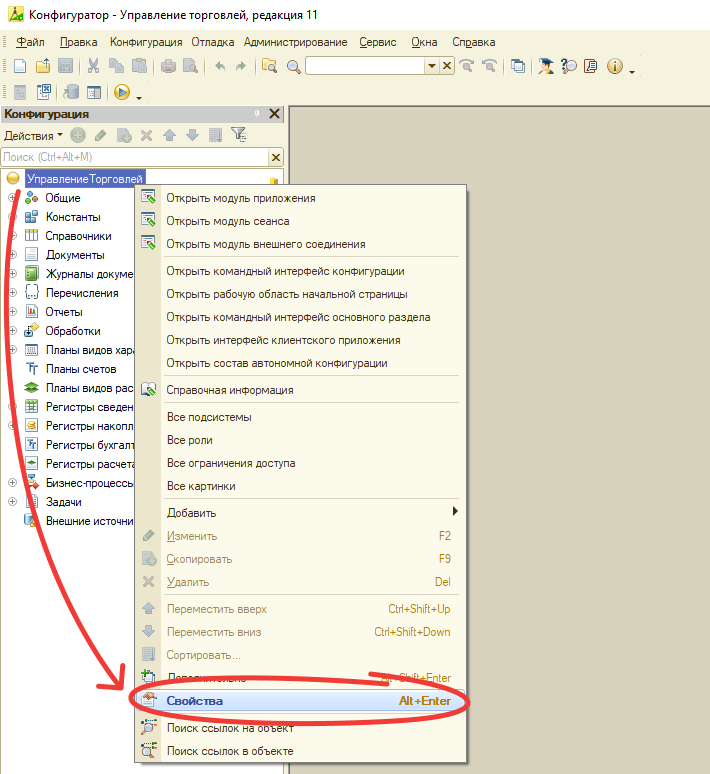Viewport: 710px width, 774px height.
Task: Open the Добавить submenu
Action: [x=300, y=512]
